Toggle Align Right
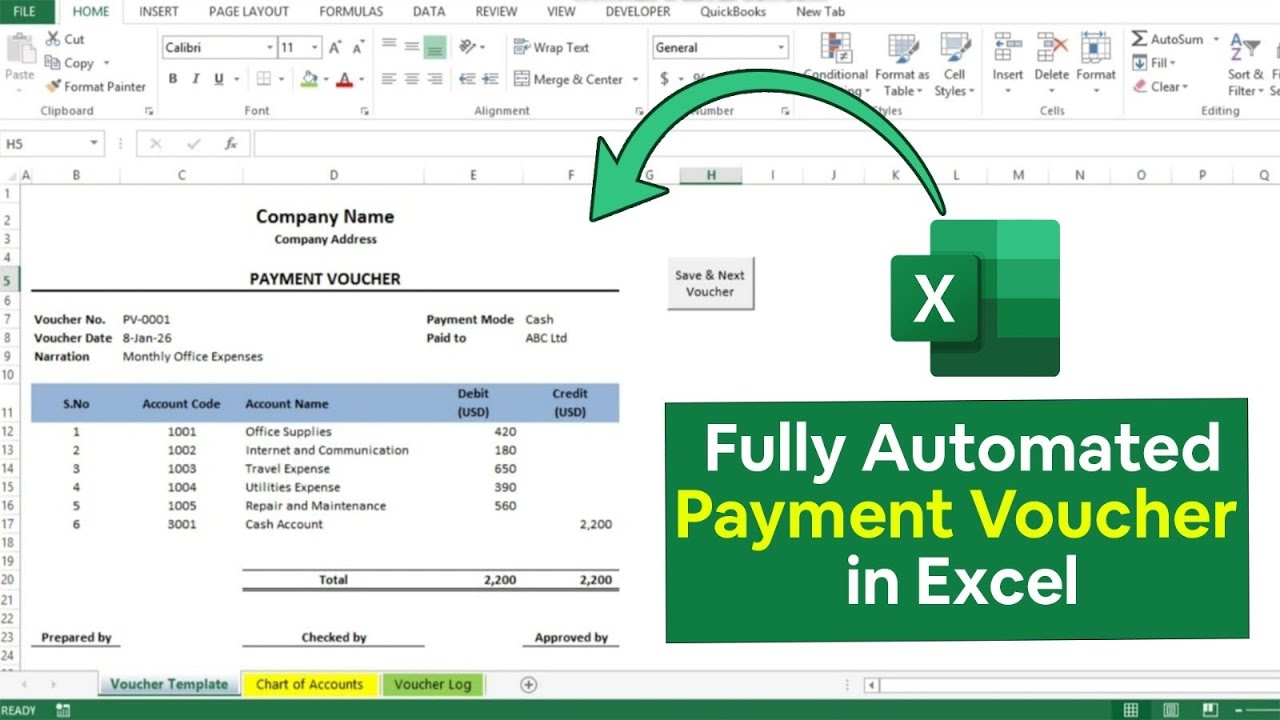This screenshot has height=720, width=1280. [x=434, y=79]
